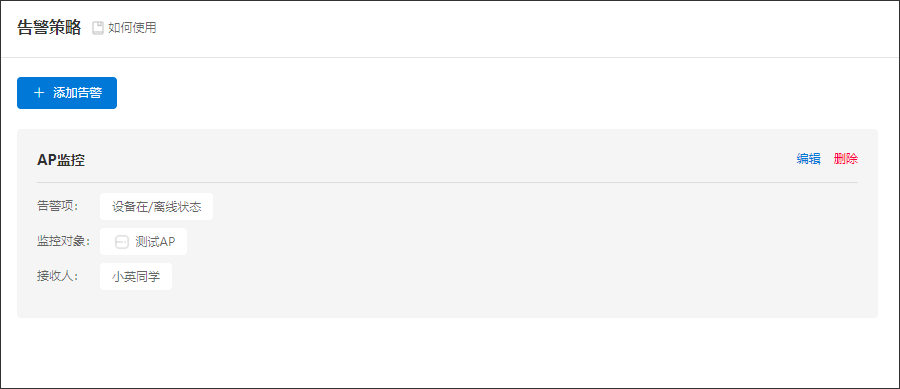
Task: Click the AP监控 card title
Action: (61, 160)
